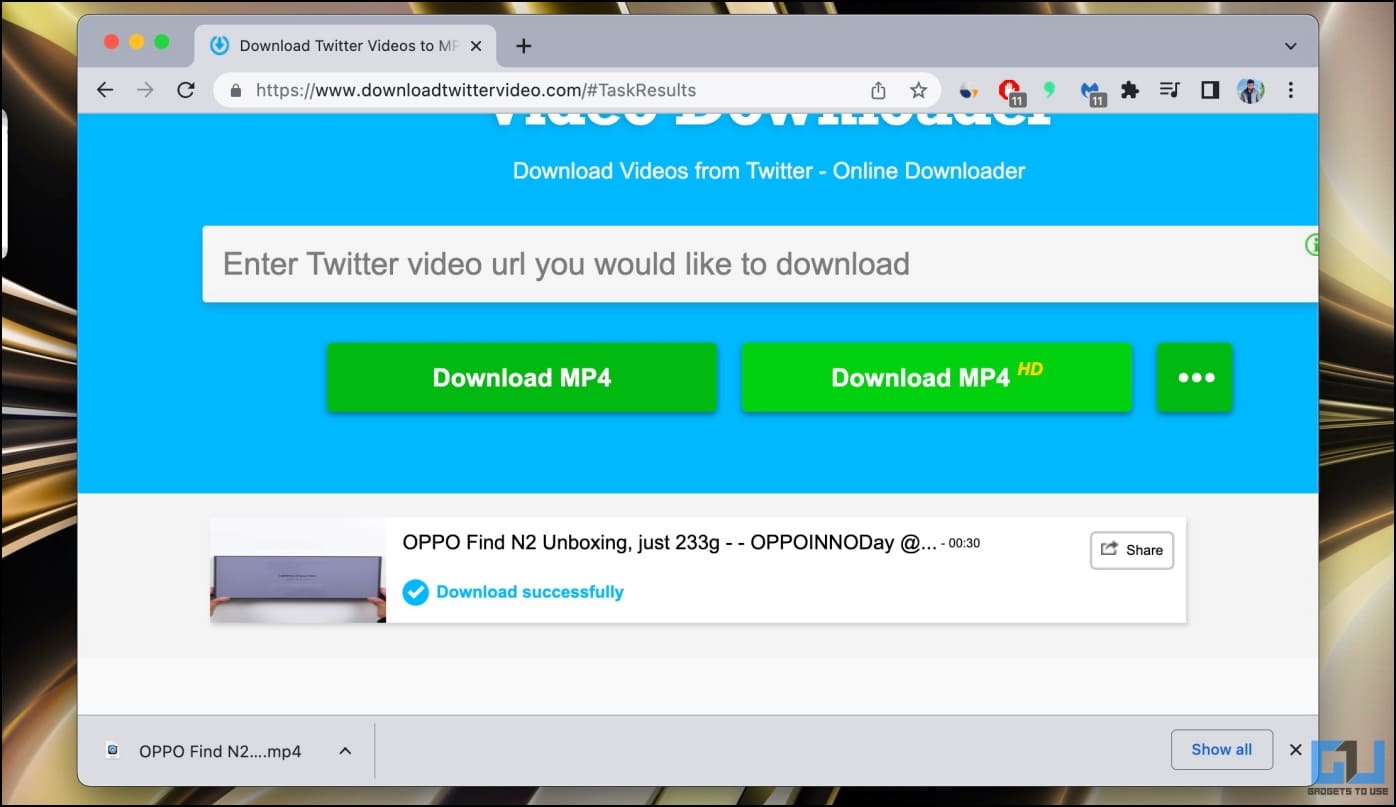This screenshot has width=1396, height=807.
Task: Reload the downloadtwittervideo page
Action: coord(185,90)
